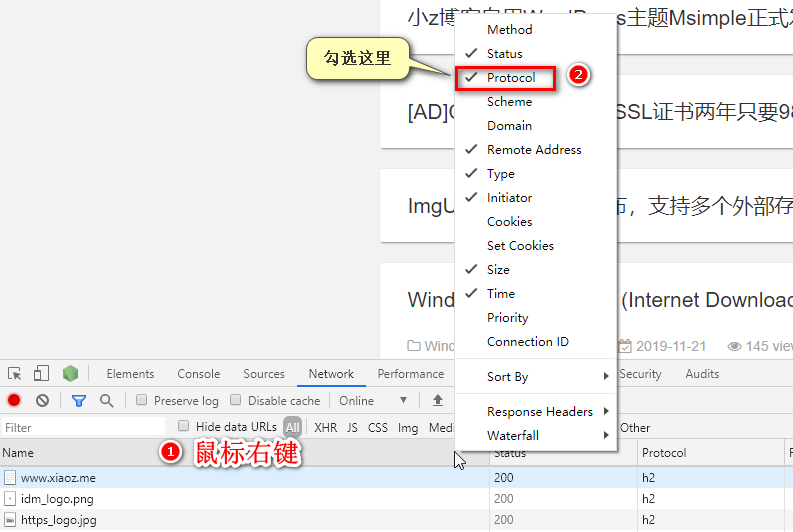793x532 pixels.
Task: Expand the Sort By submenu
Action: (547, 377)
